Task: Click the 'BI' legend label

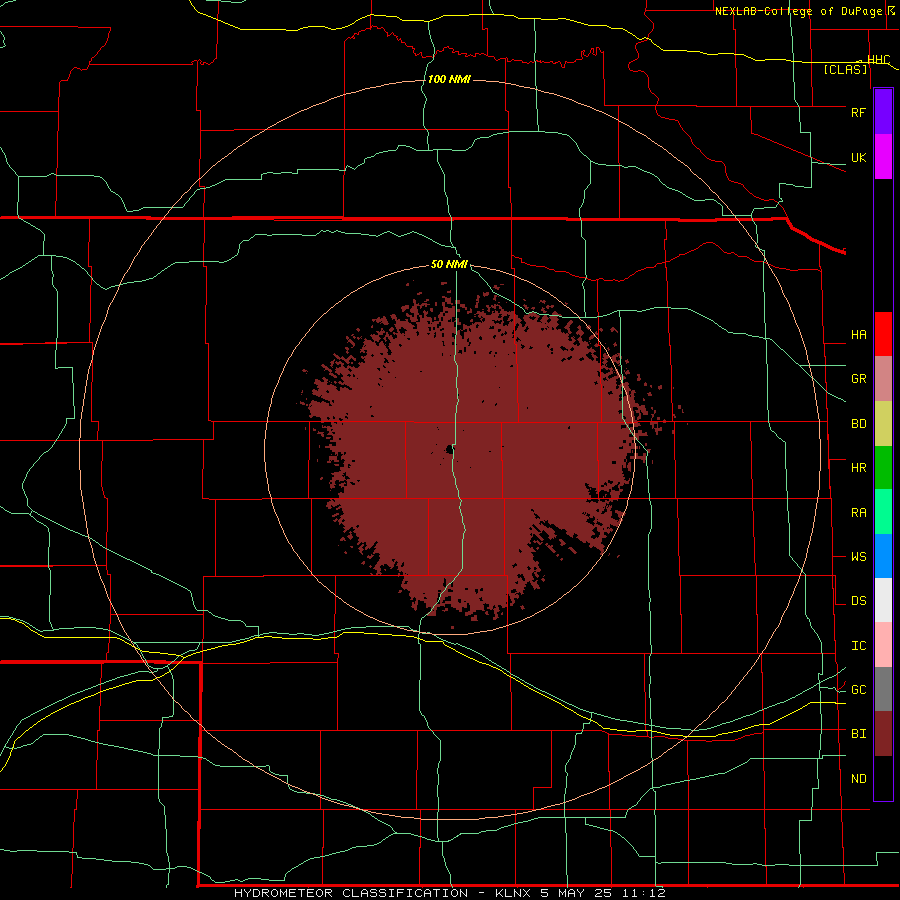Action: pyautogui.click(x=858, y=734)
